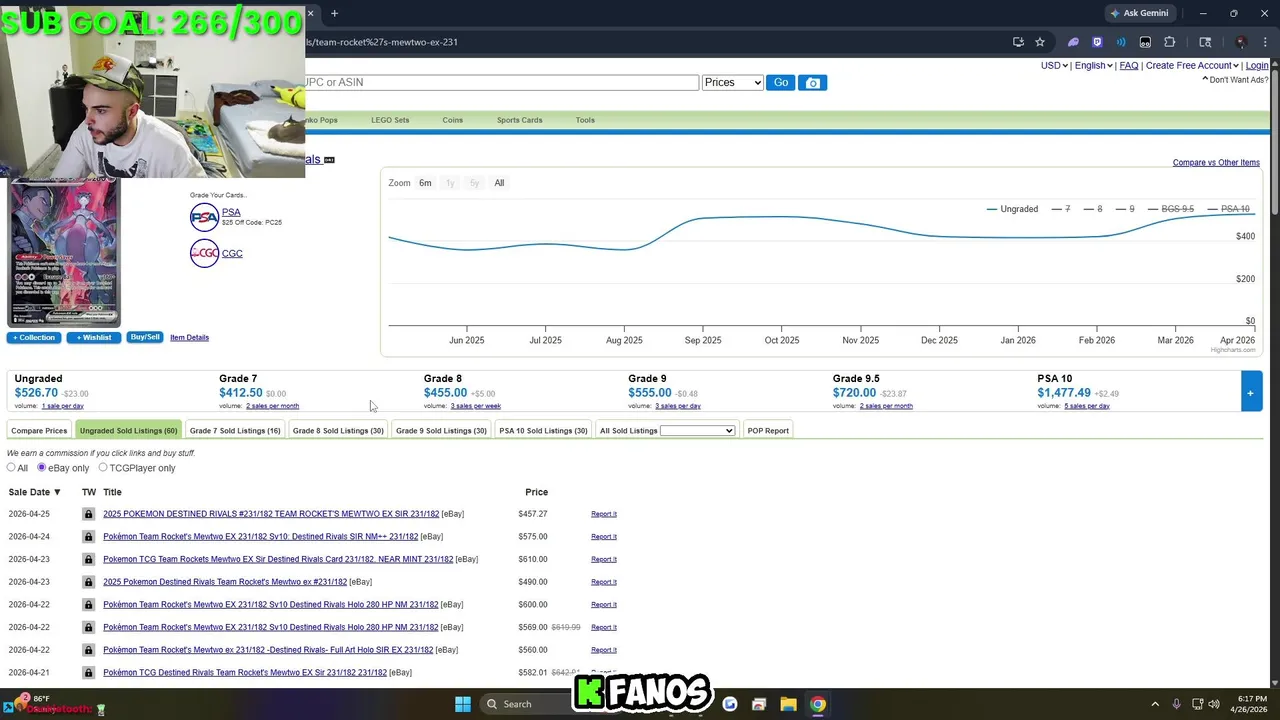Open the USD currency dropdown
Screen dimensions: 1280x720
[x=1054, y=66]
